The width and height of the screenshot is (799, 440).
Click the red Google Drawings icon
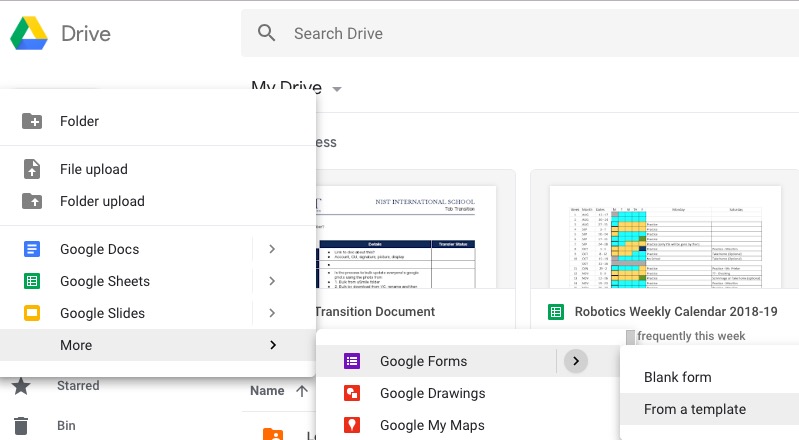pyautogui.click(x=352, y=393)
